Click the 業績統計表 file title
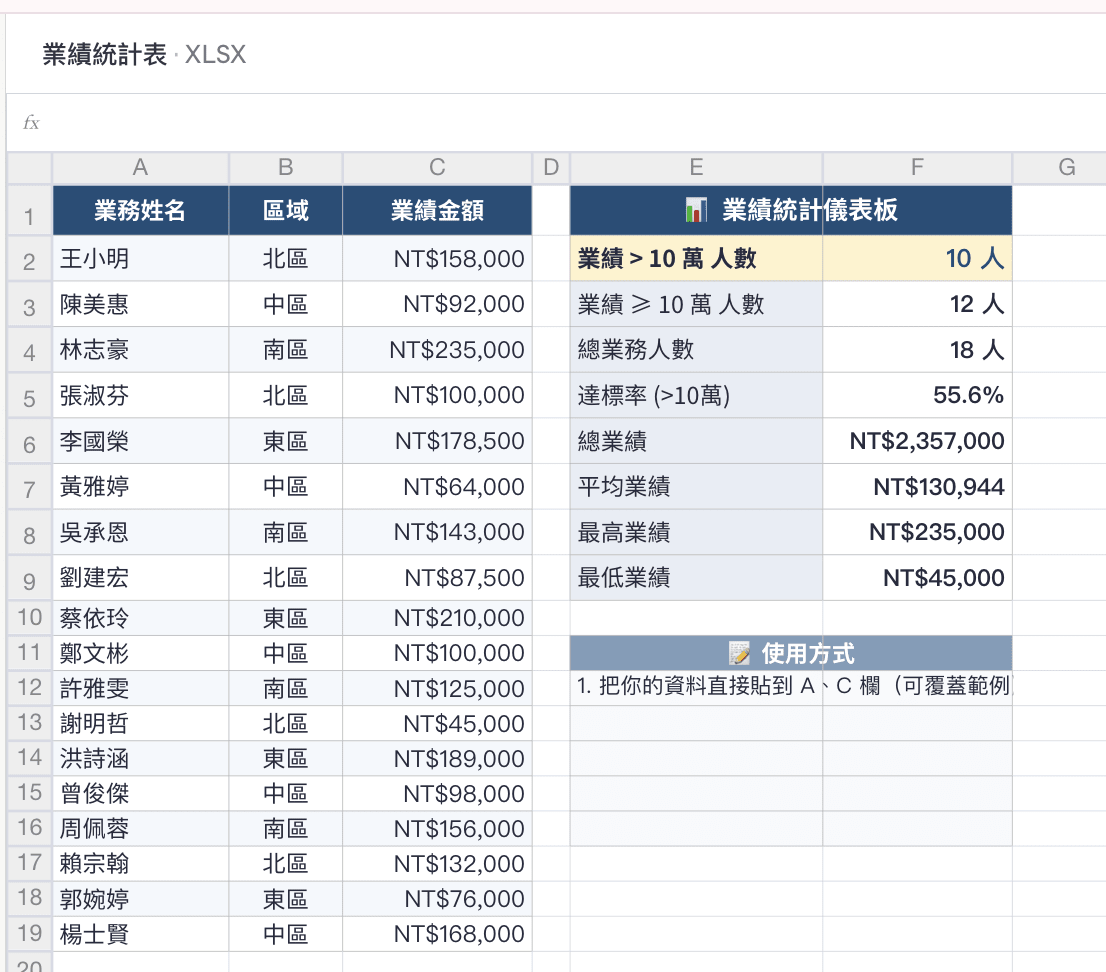The width and height of the screenshot is (1106, 972). (104, 54)
